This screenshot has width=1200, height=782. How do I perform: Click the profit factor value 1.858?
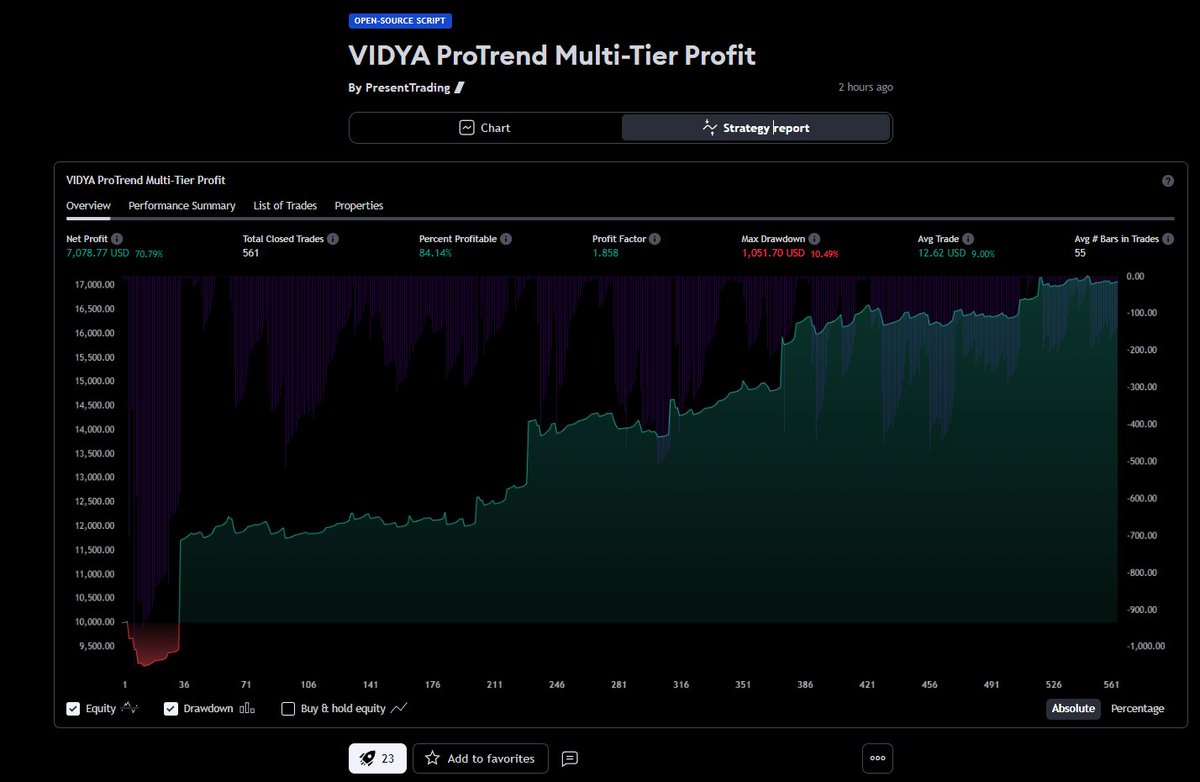[x=606, y=254]
